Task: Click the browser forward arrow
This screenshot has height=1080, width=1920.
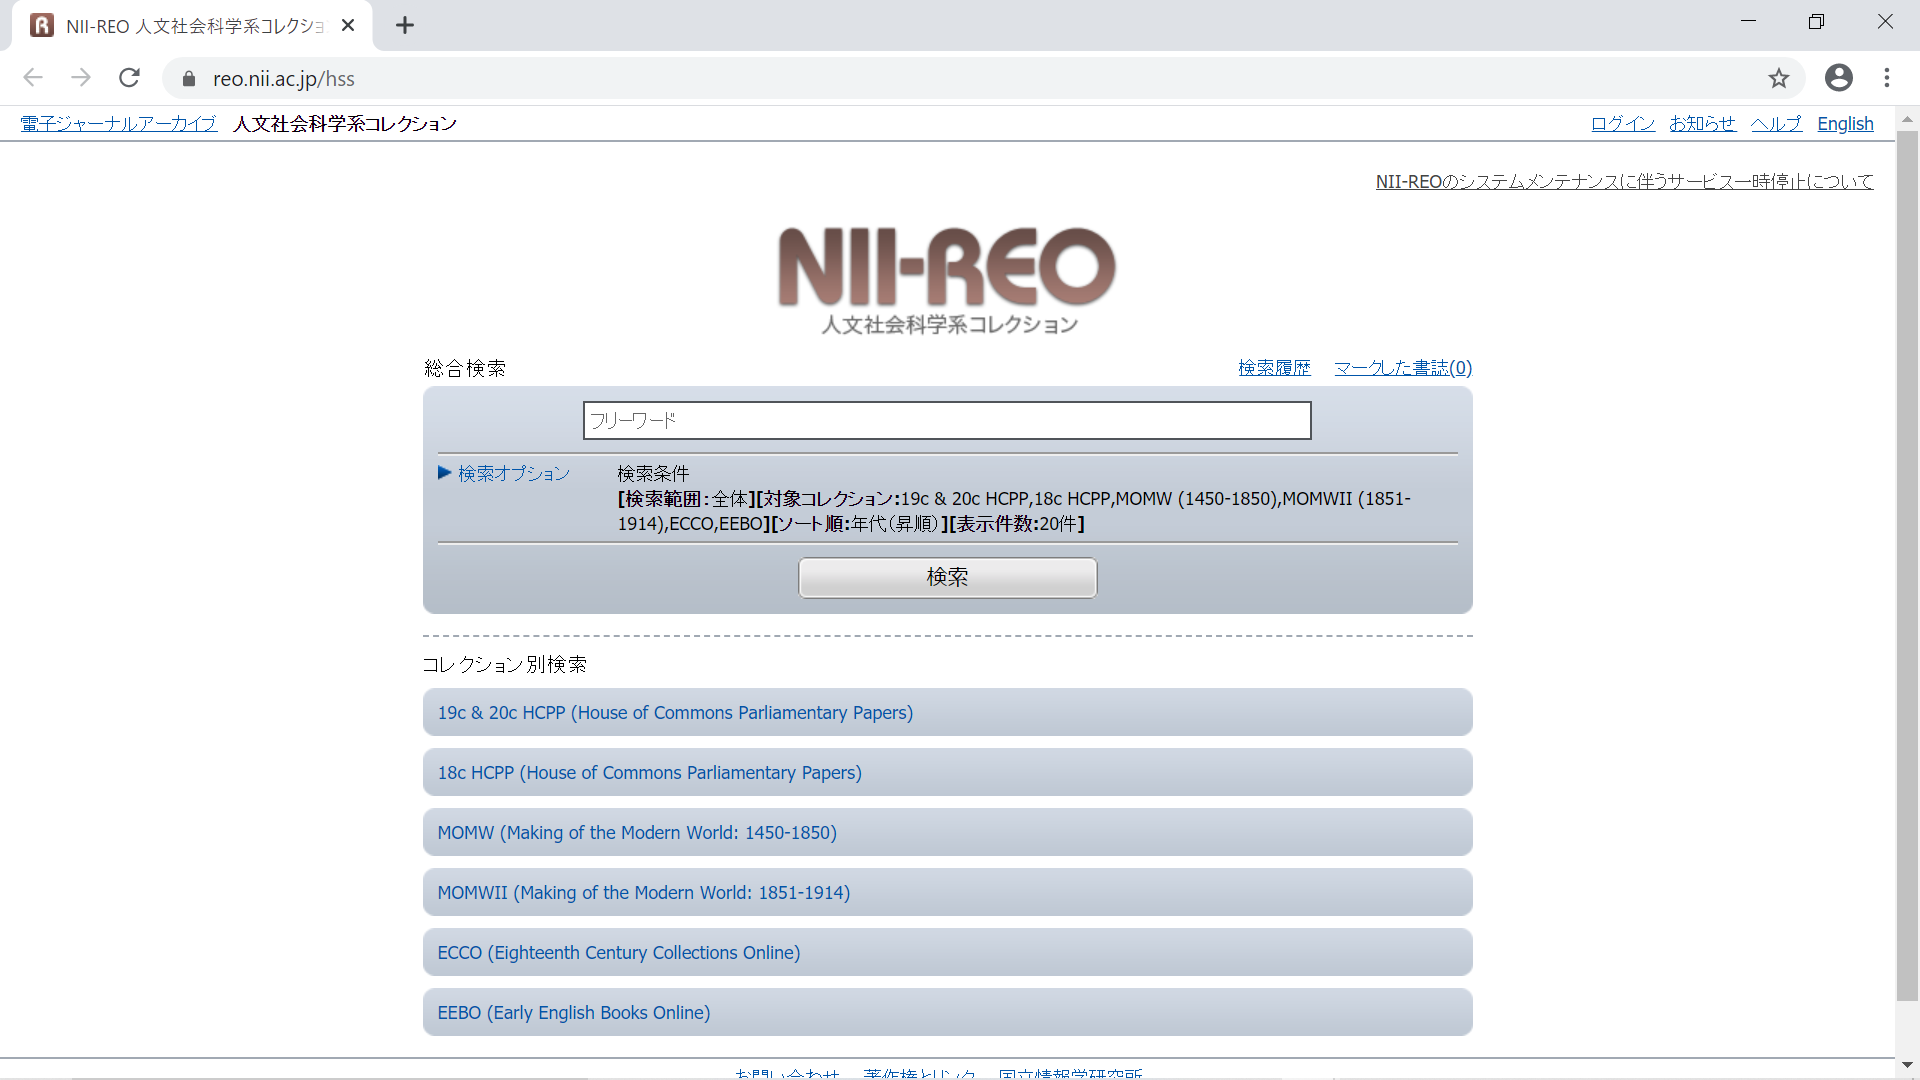Action: click(81, 78)
